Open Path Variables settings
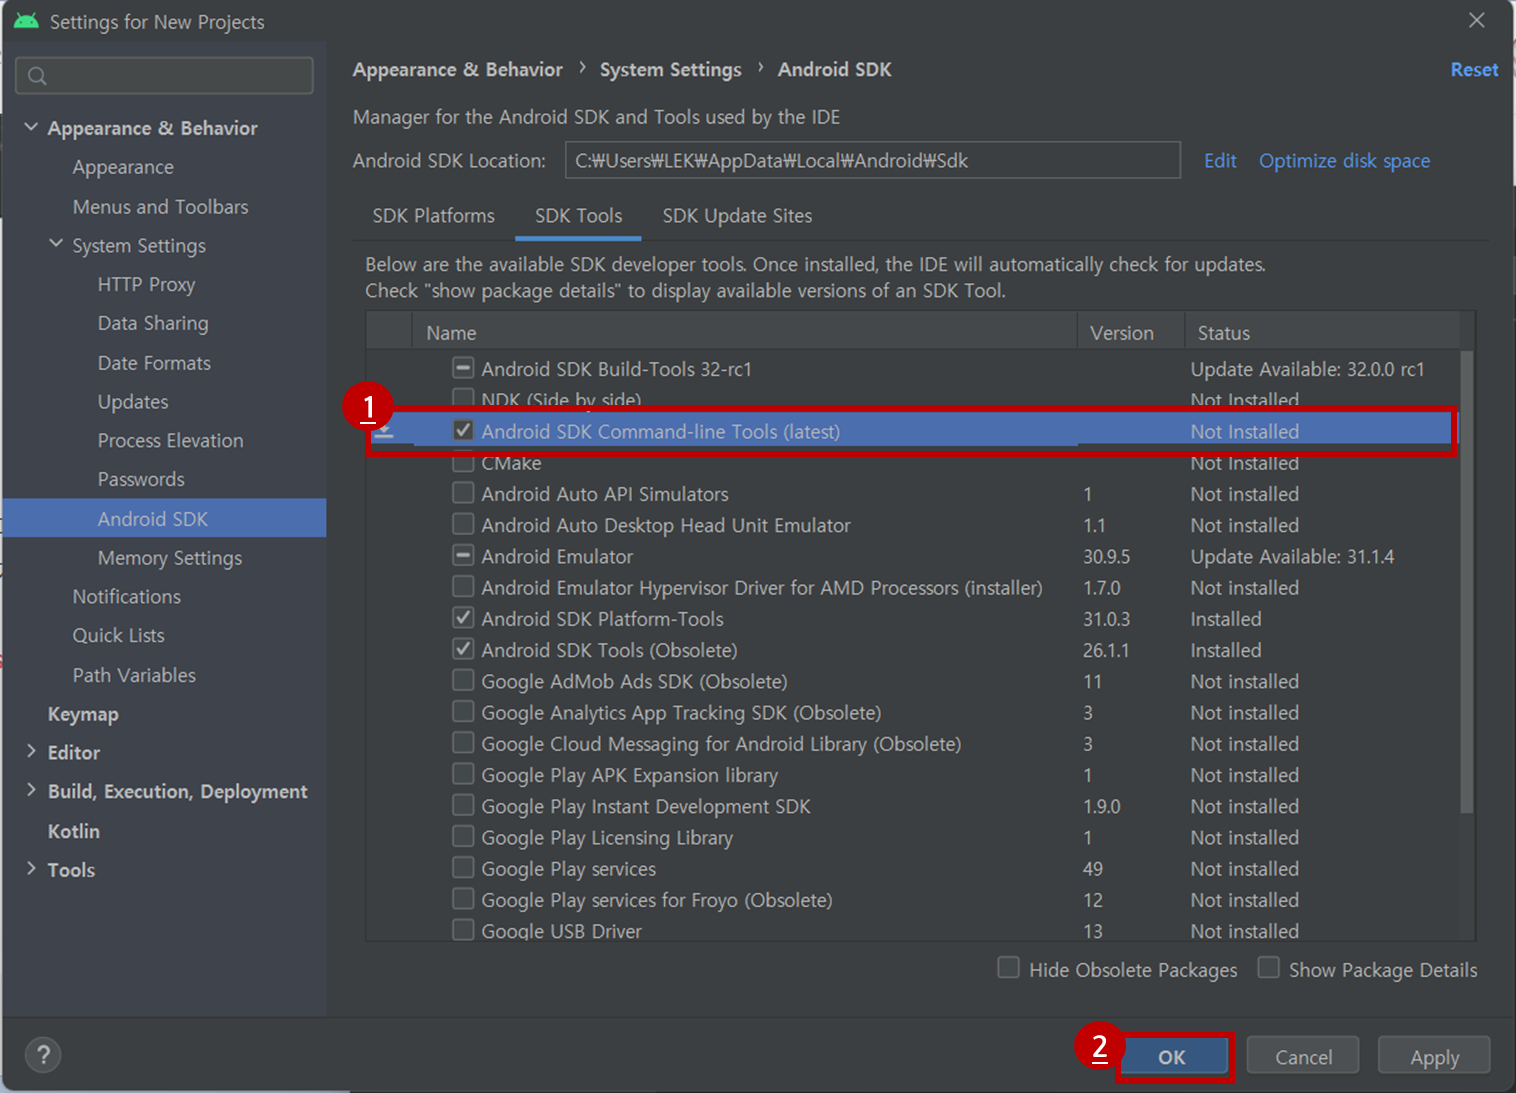Image resolution: width=1516 pixels, height=1093 pixels. pyautogui.click(x=134, y=676)
